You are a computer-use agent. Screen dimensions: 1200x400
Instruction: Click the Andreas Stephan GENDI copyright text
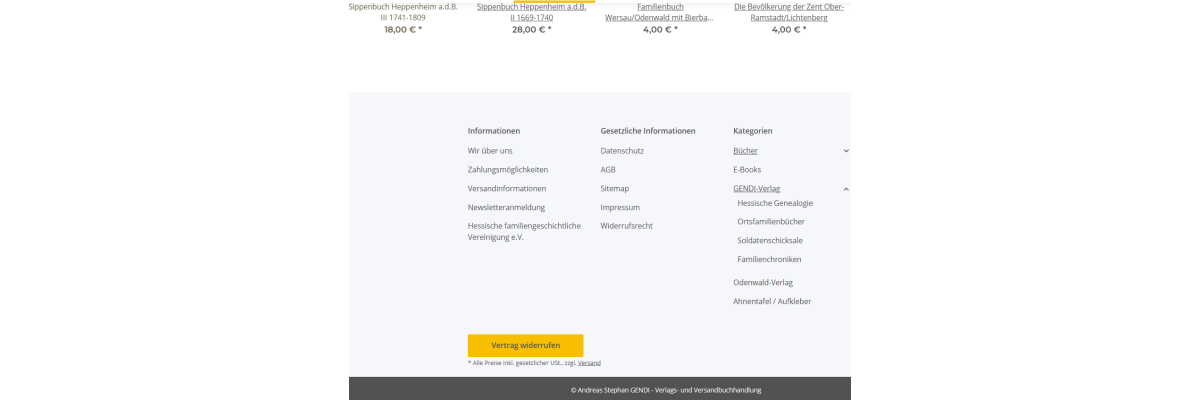(666, 390)
